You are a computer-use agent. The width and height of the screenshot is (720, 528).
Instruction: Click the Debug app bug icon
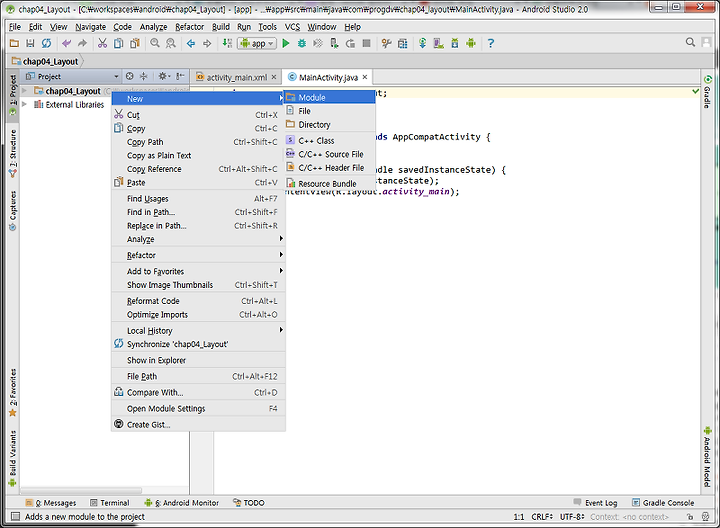point(302,43)
